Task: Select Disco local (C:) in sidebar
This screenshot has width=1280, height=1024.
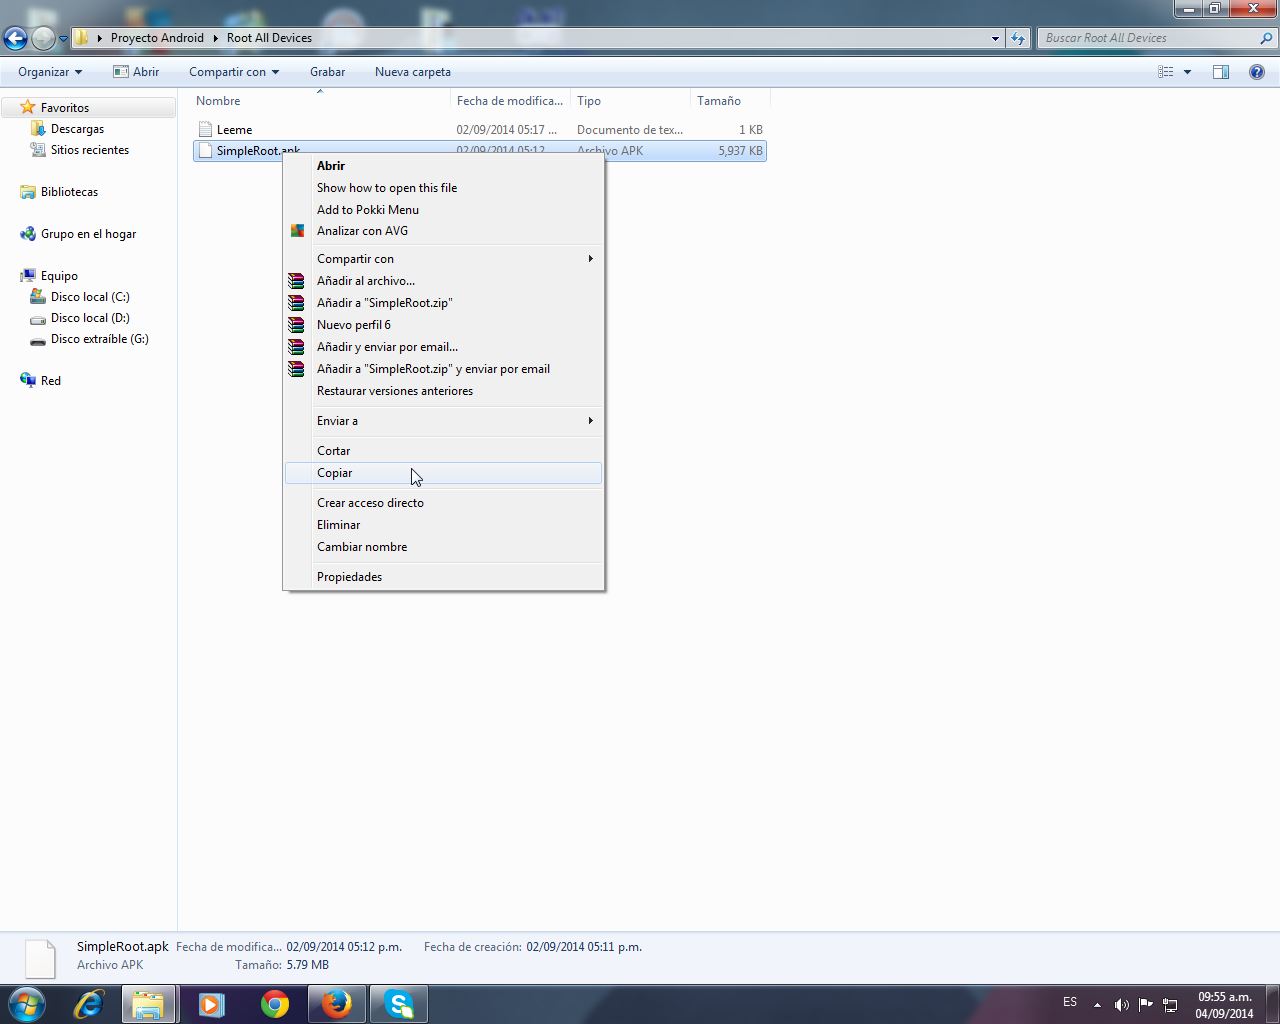Action: point(90,297)
